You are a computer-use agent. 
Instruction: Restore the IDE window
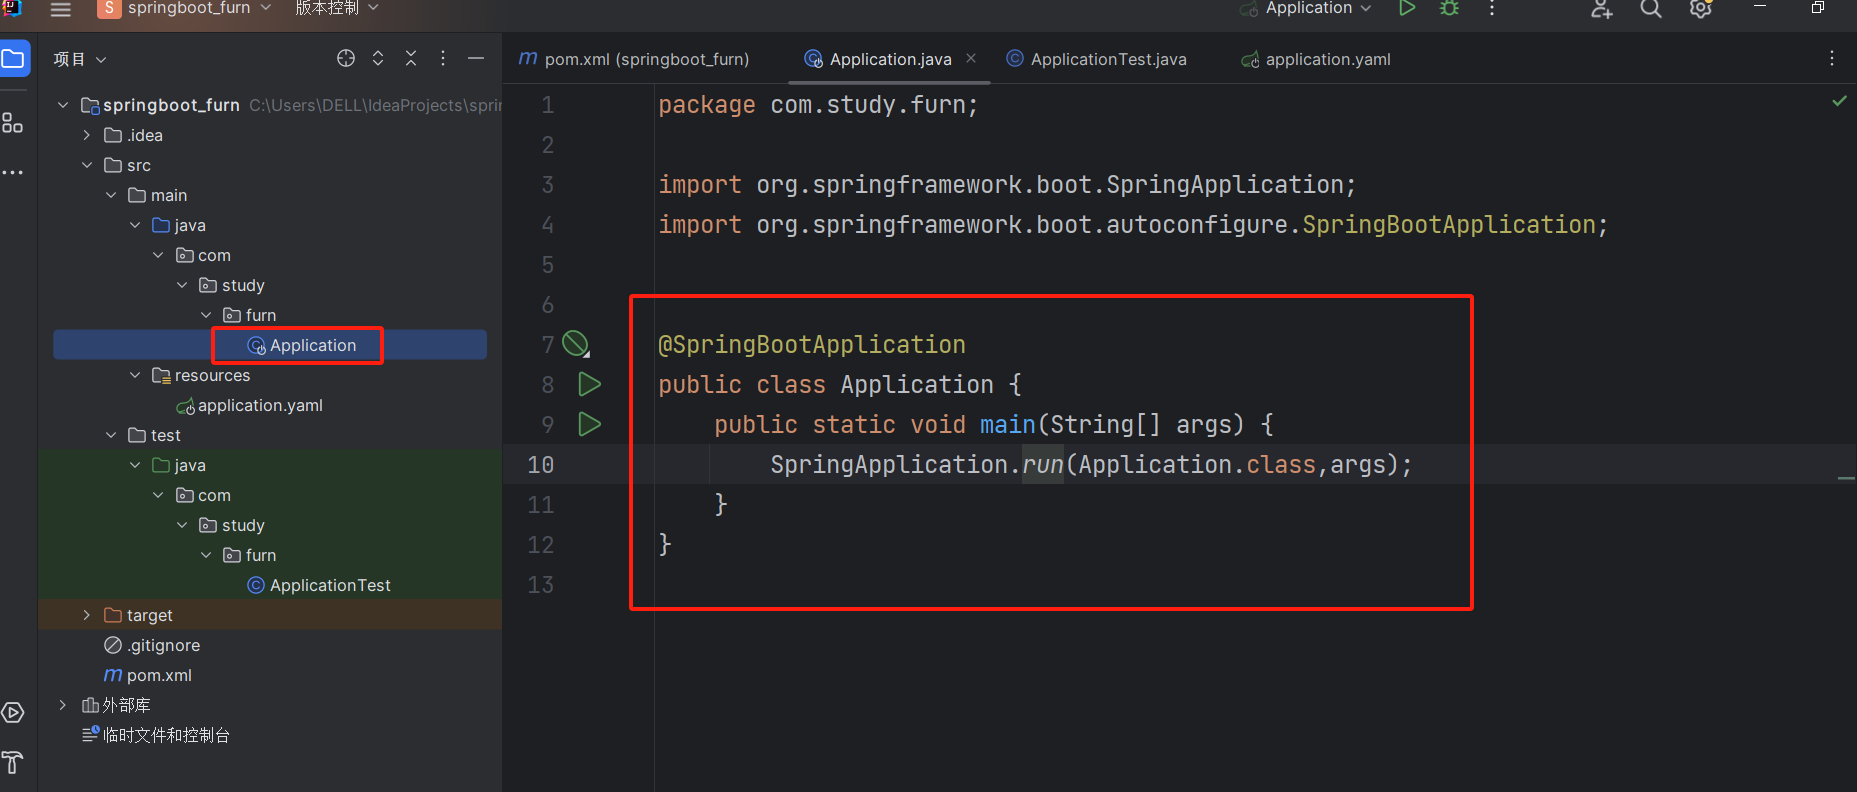[x=1817, y=8]
